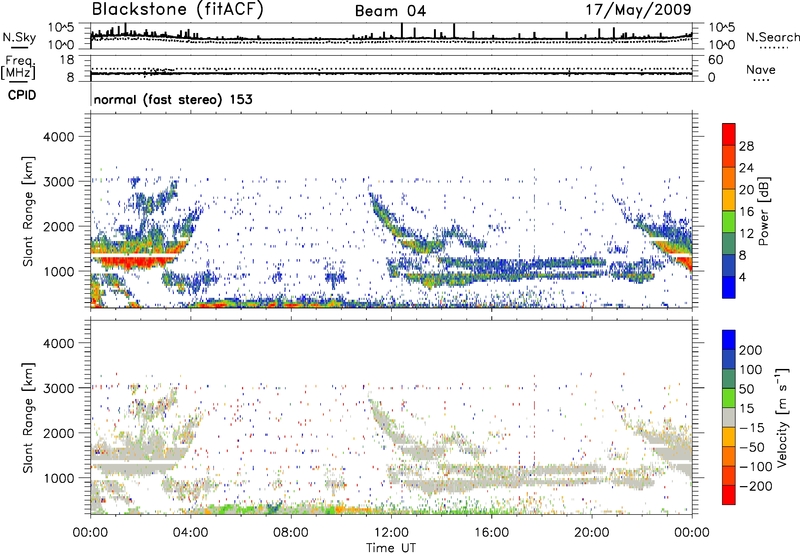Viewport: 800px width, 554px height.
Task: Click the 17/May/2009 date label
Action: pyautogui.click(x=638, y=10)
